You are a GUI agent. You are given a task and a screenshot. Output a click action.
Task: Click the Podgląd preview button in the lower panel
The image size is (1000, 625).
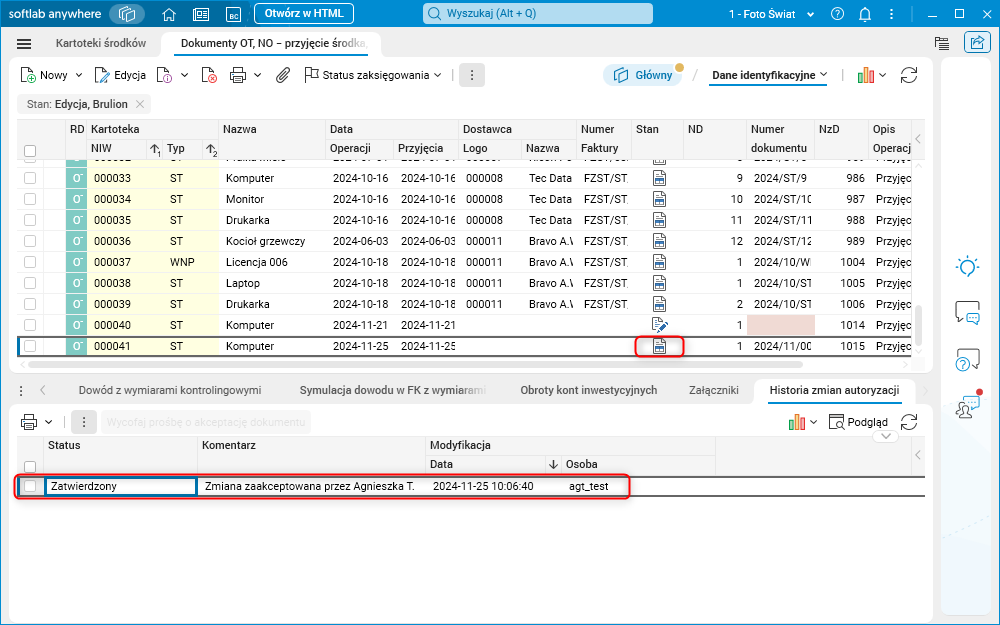tap(858, 422)
